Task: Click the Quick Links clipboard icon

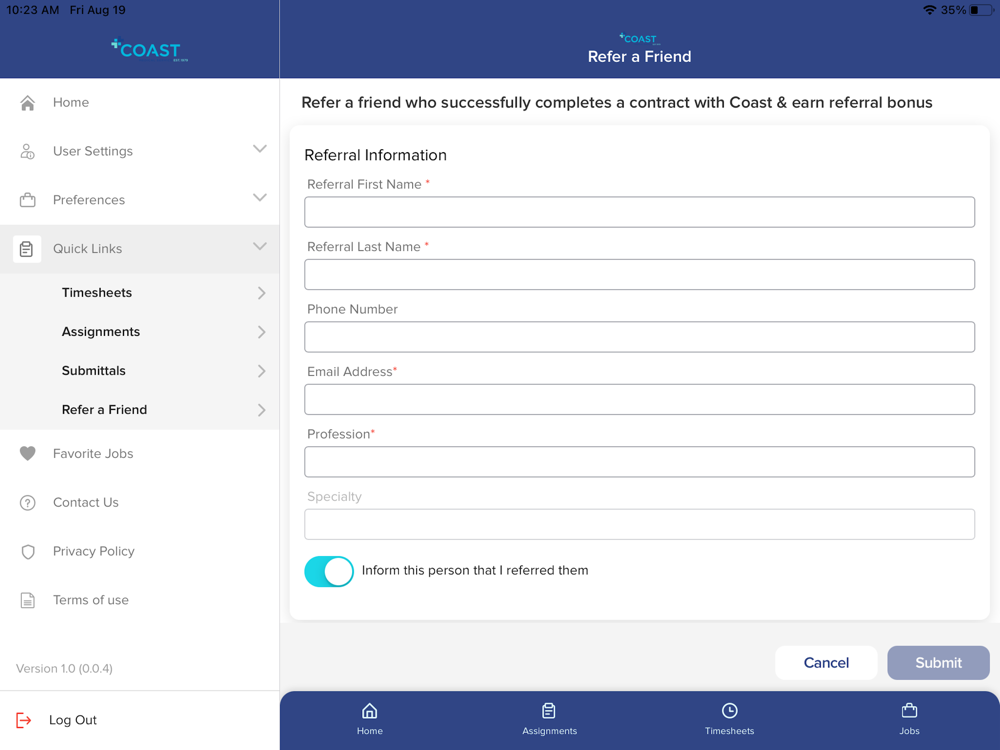Action: coord(27,249)
